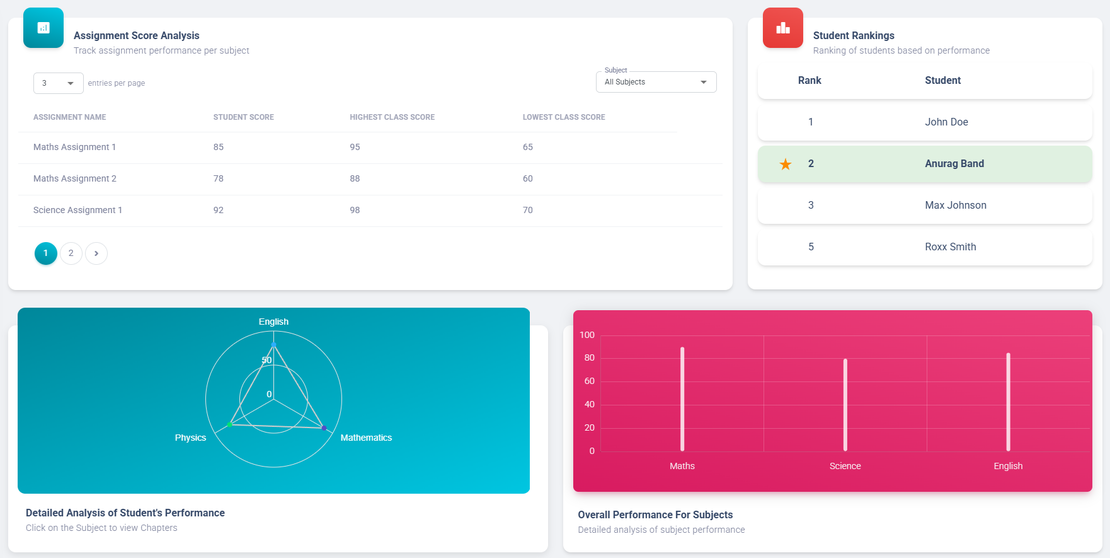Click the orange star beside Anurag Band
The width and height of the screenshot is (1110, 558).
(x=785, y=164)
